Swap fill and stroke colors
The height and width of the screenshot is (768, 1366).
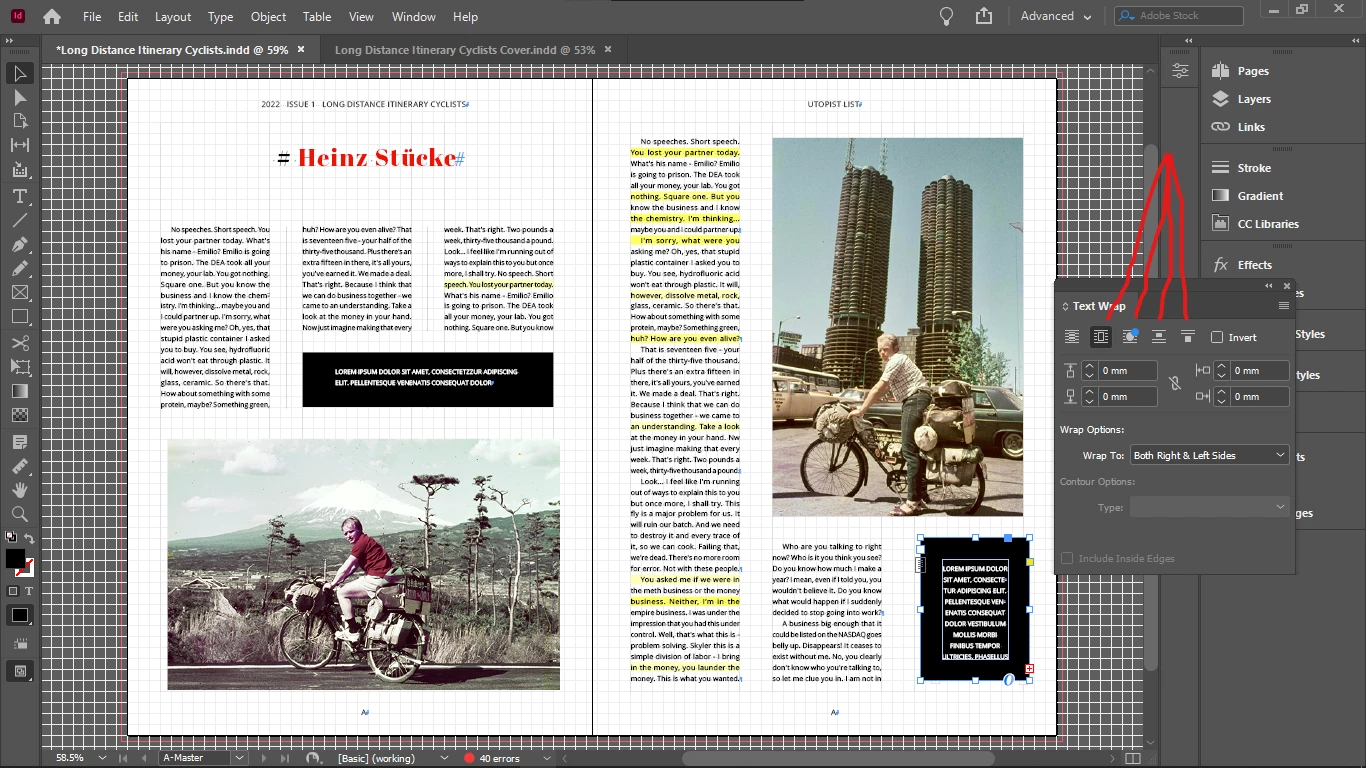click(x=29, y=539)
